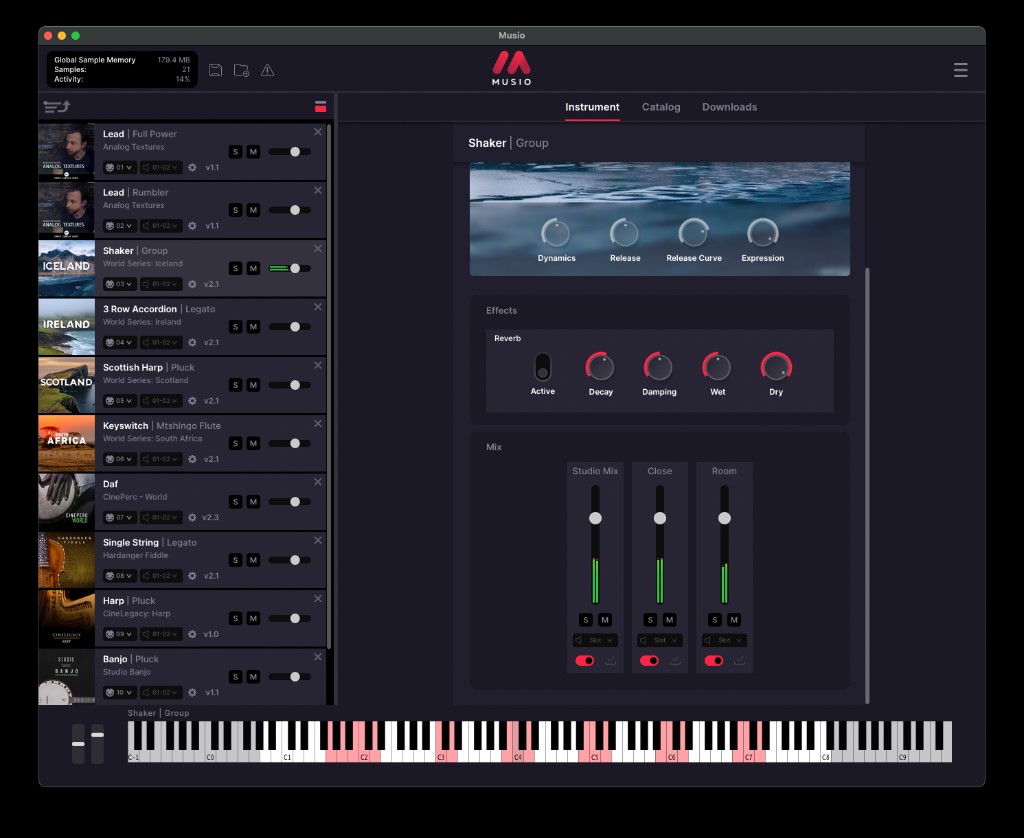The width and height of the screenshot is (1024, 838).
Task: Click the sort instruments icon above the list
Action: tap(57, 106)
